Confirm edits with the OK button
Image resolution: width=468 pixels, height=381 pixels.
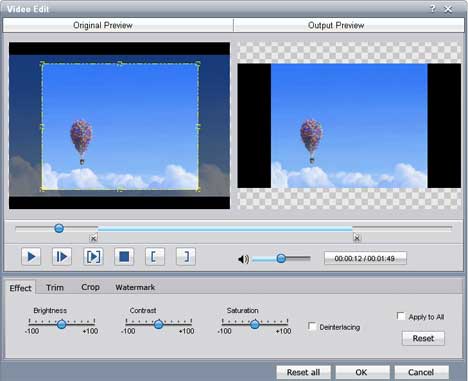[x=362, y=372]
